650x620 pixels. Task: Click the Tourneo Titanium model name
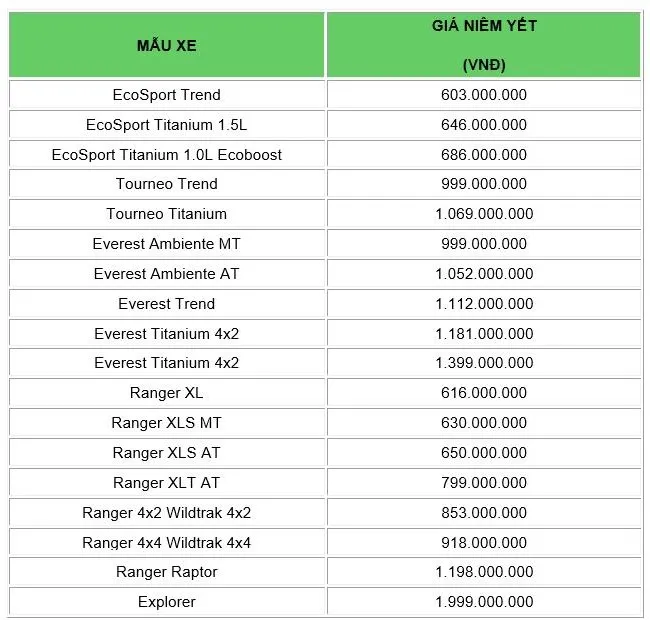166,214
